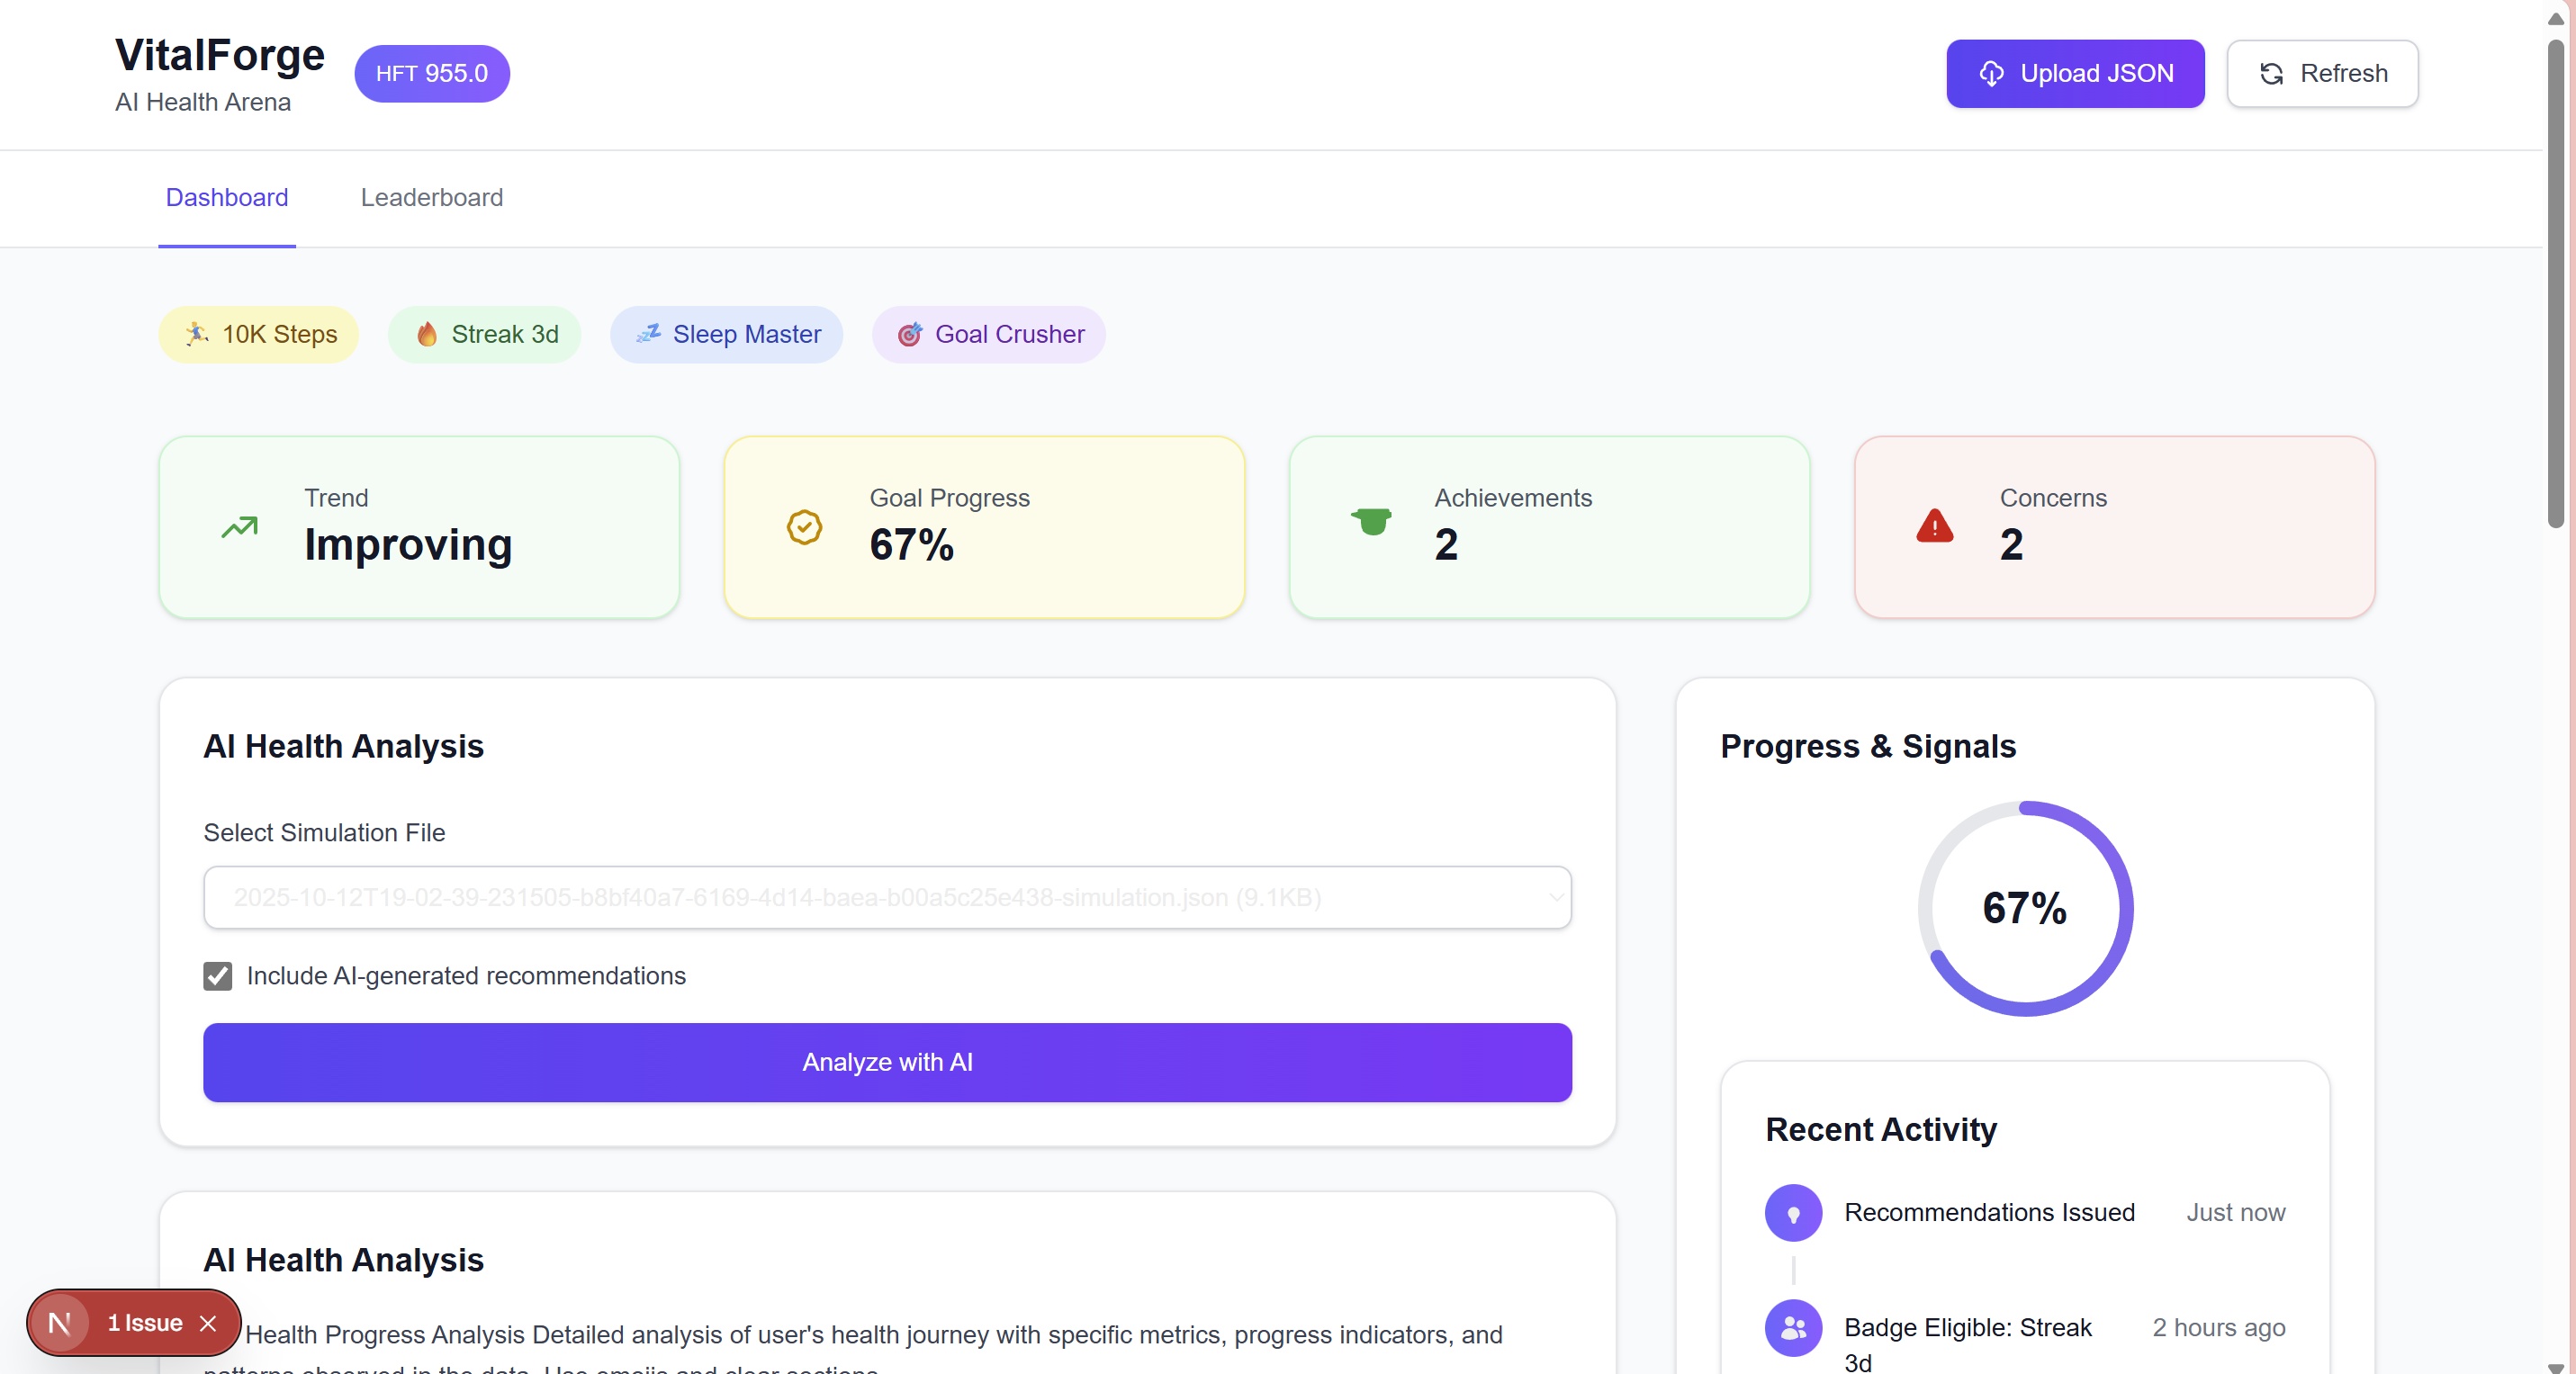Screen dimensions: 2576x1374
Task: Click the red warning triangle in Concerns
Action: coord(1934,526)
